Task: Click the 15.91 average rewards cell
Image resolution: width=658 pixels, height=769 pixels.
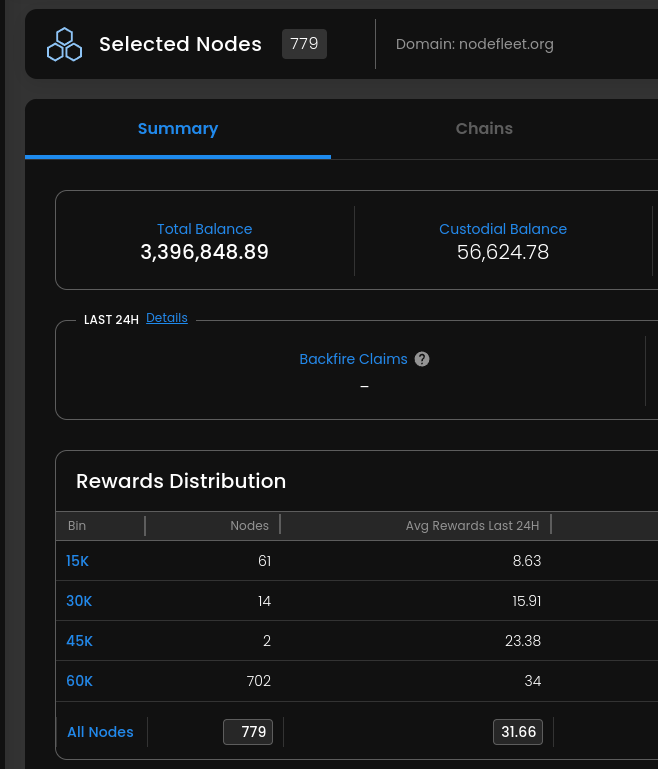Action: [x=527, y=601]
